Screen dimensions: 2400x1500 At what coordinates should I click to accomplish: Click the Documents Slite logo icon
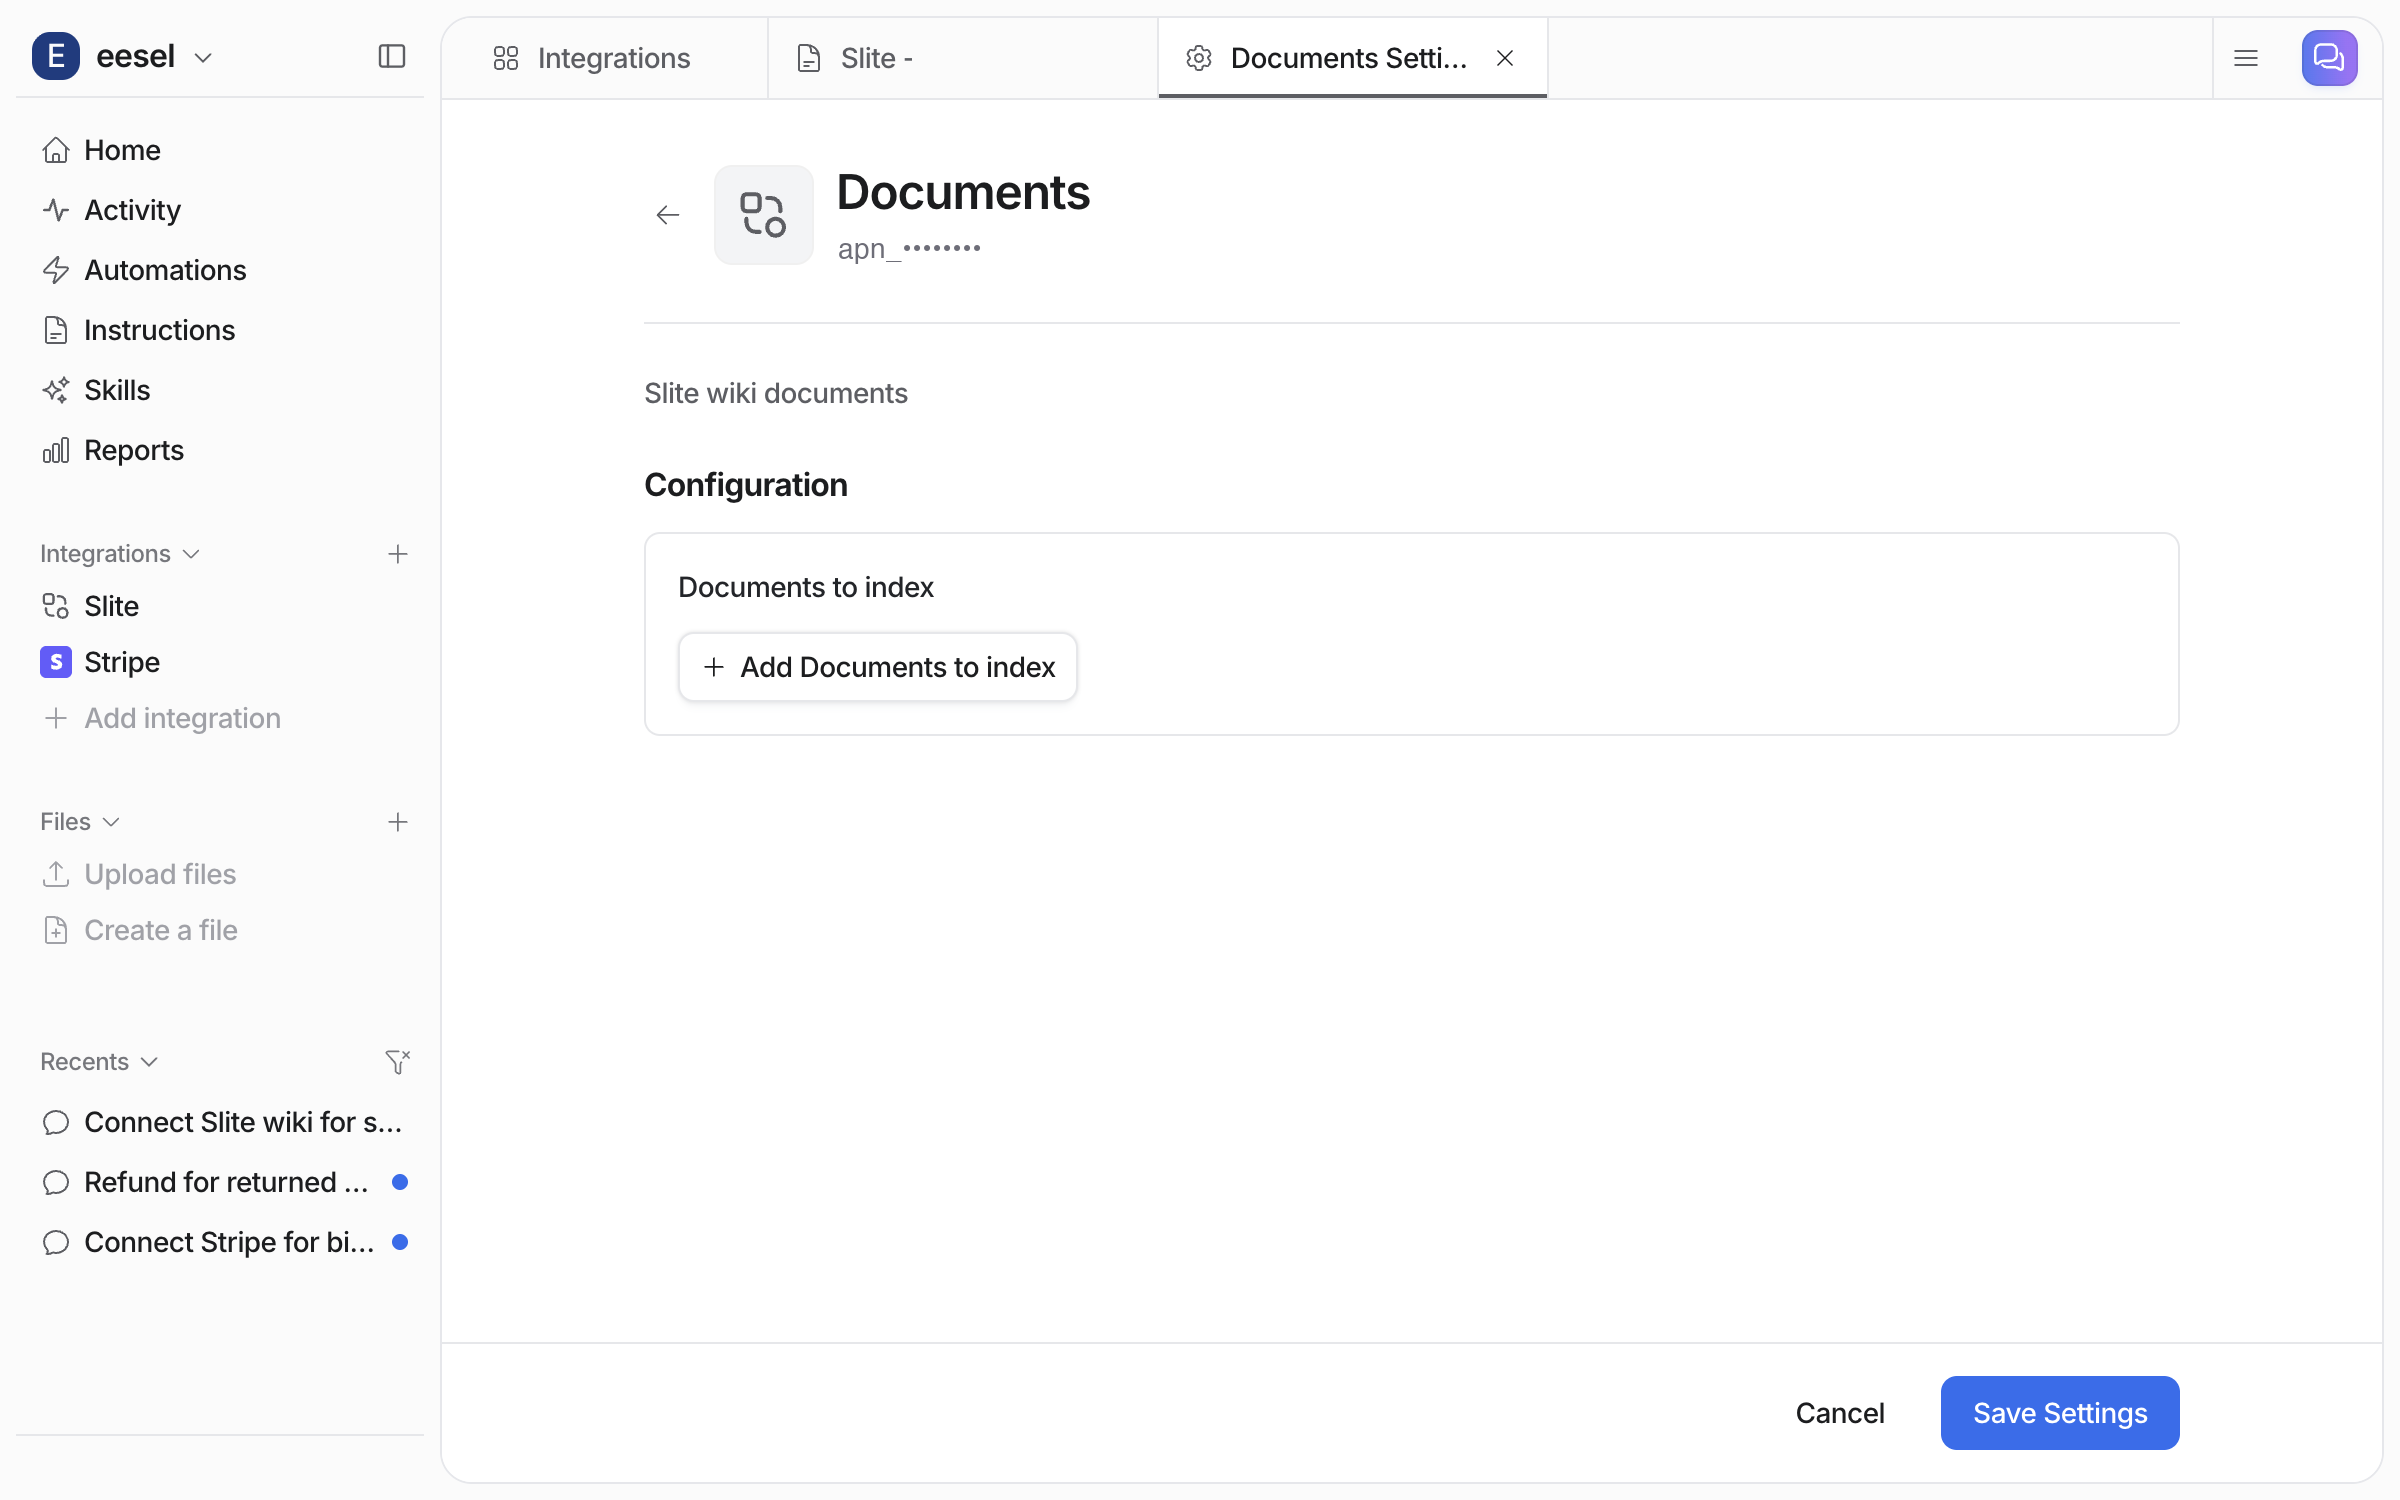click(x=764, y=215)
